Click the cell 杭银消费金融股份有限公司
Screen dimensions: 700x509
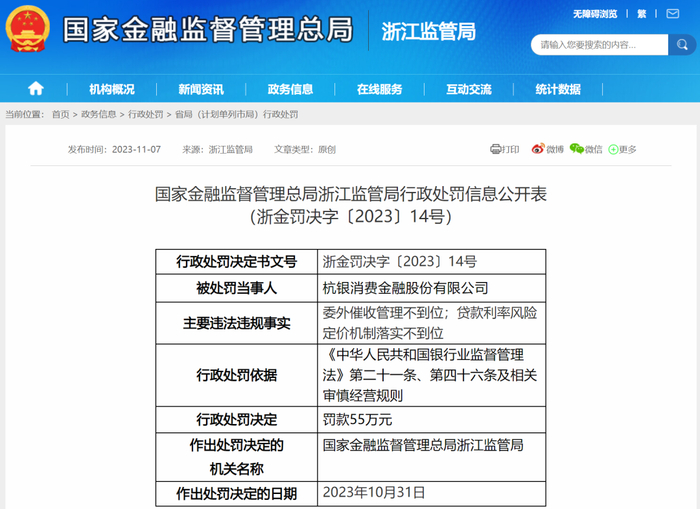tap(432, 288)
